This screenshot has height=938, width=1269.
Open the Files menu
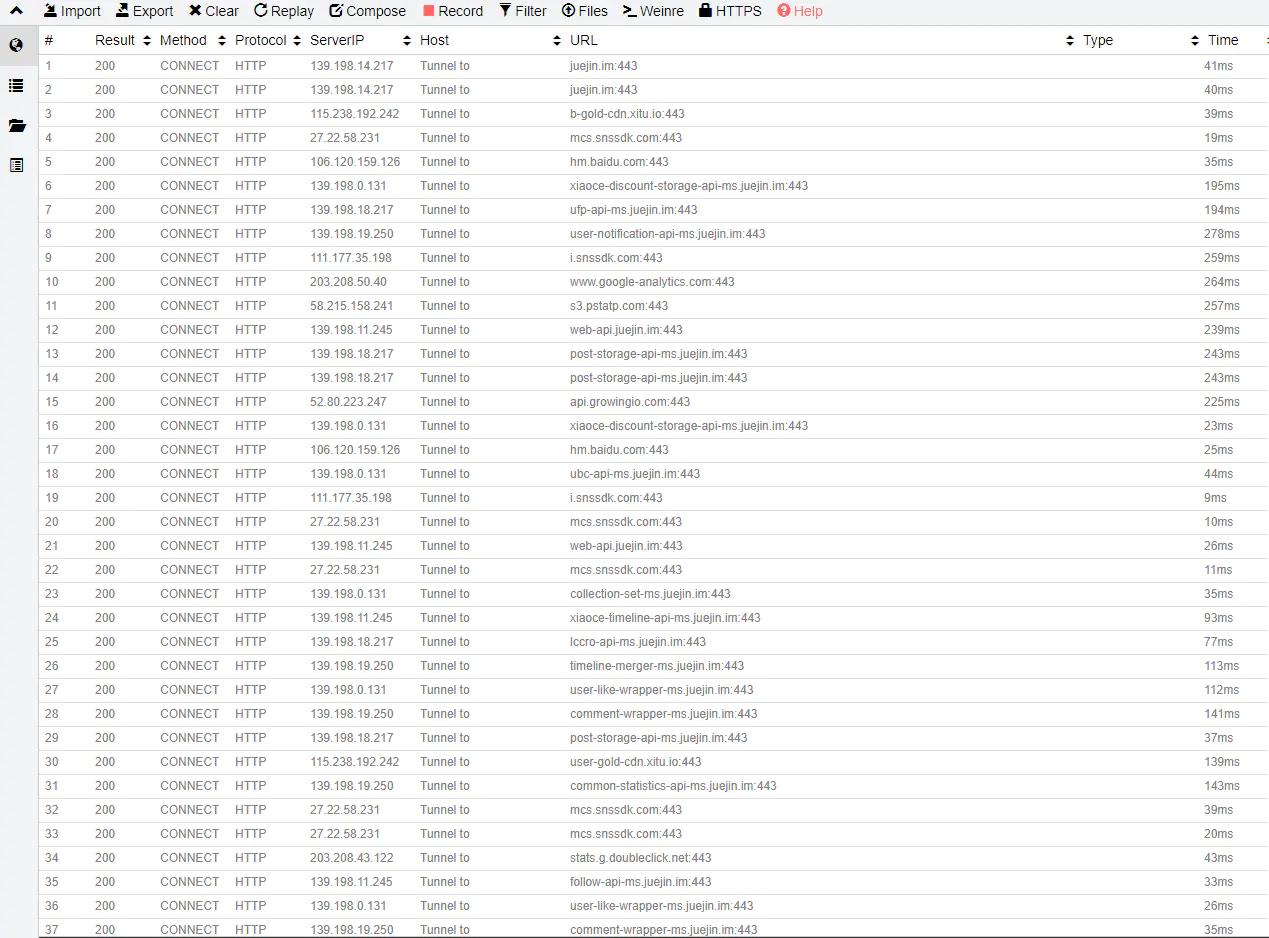click(x=585, y=11)
